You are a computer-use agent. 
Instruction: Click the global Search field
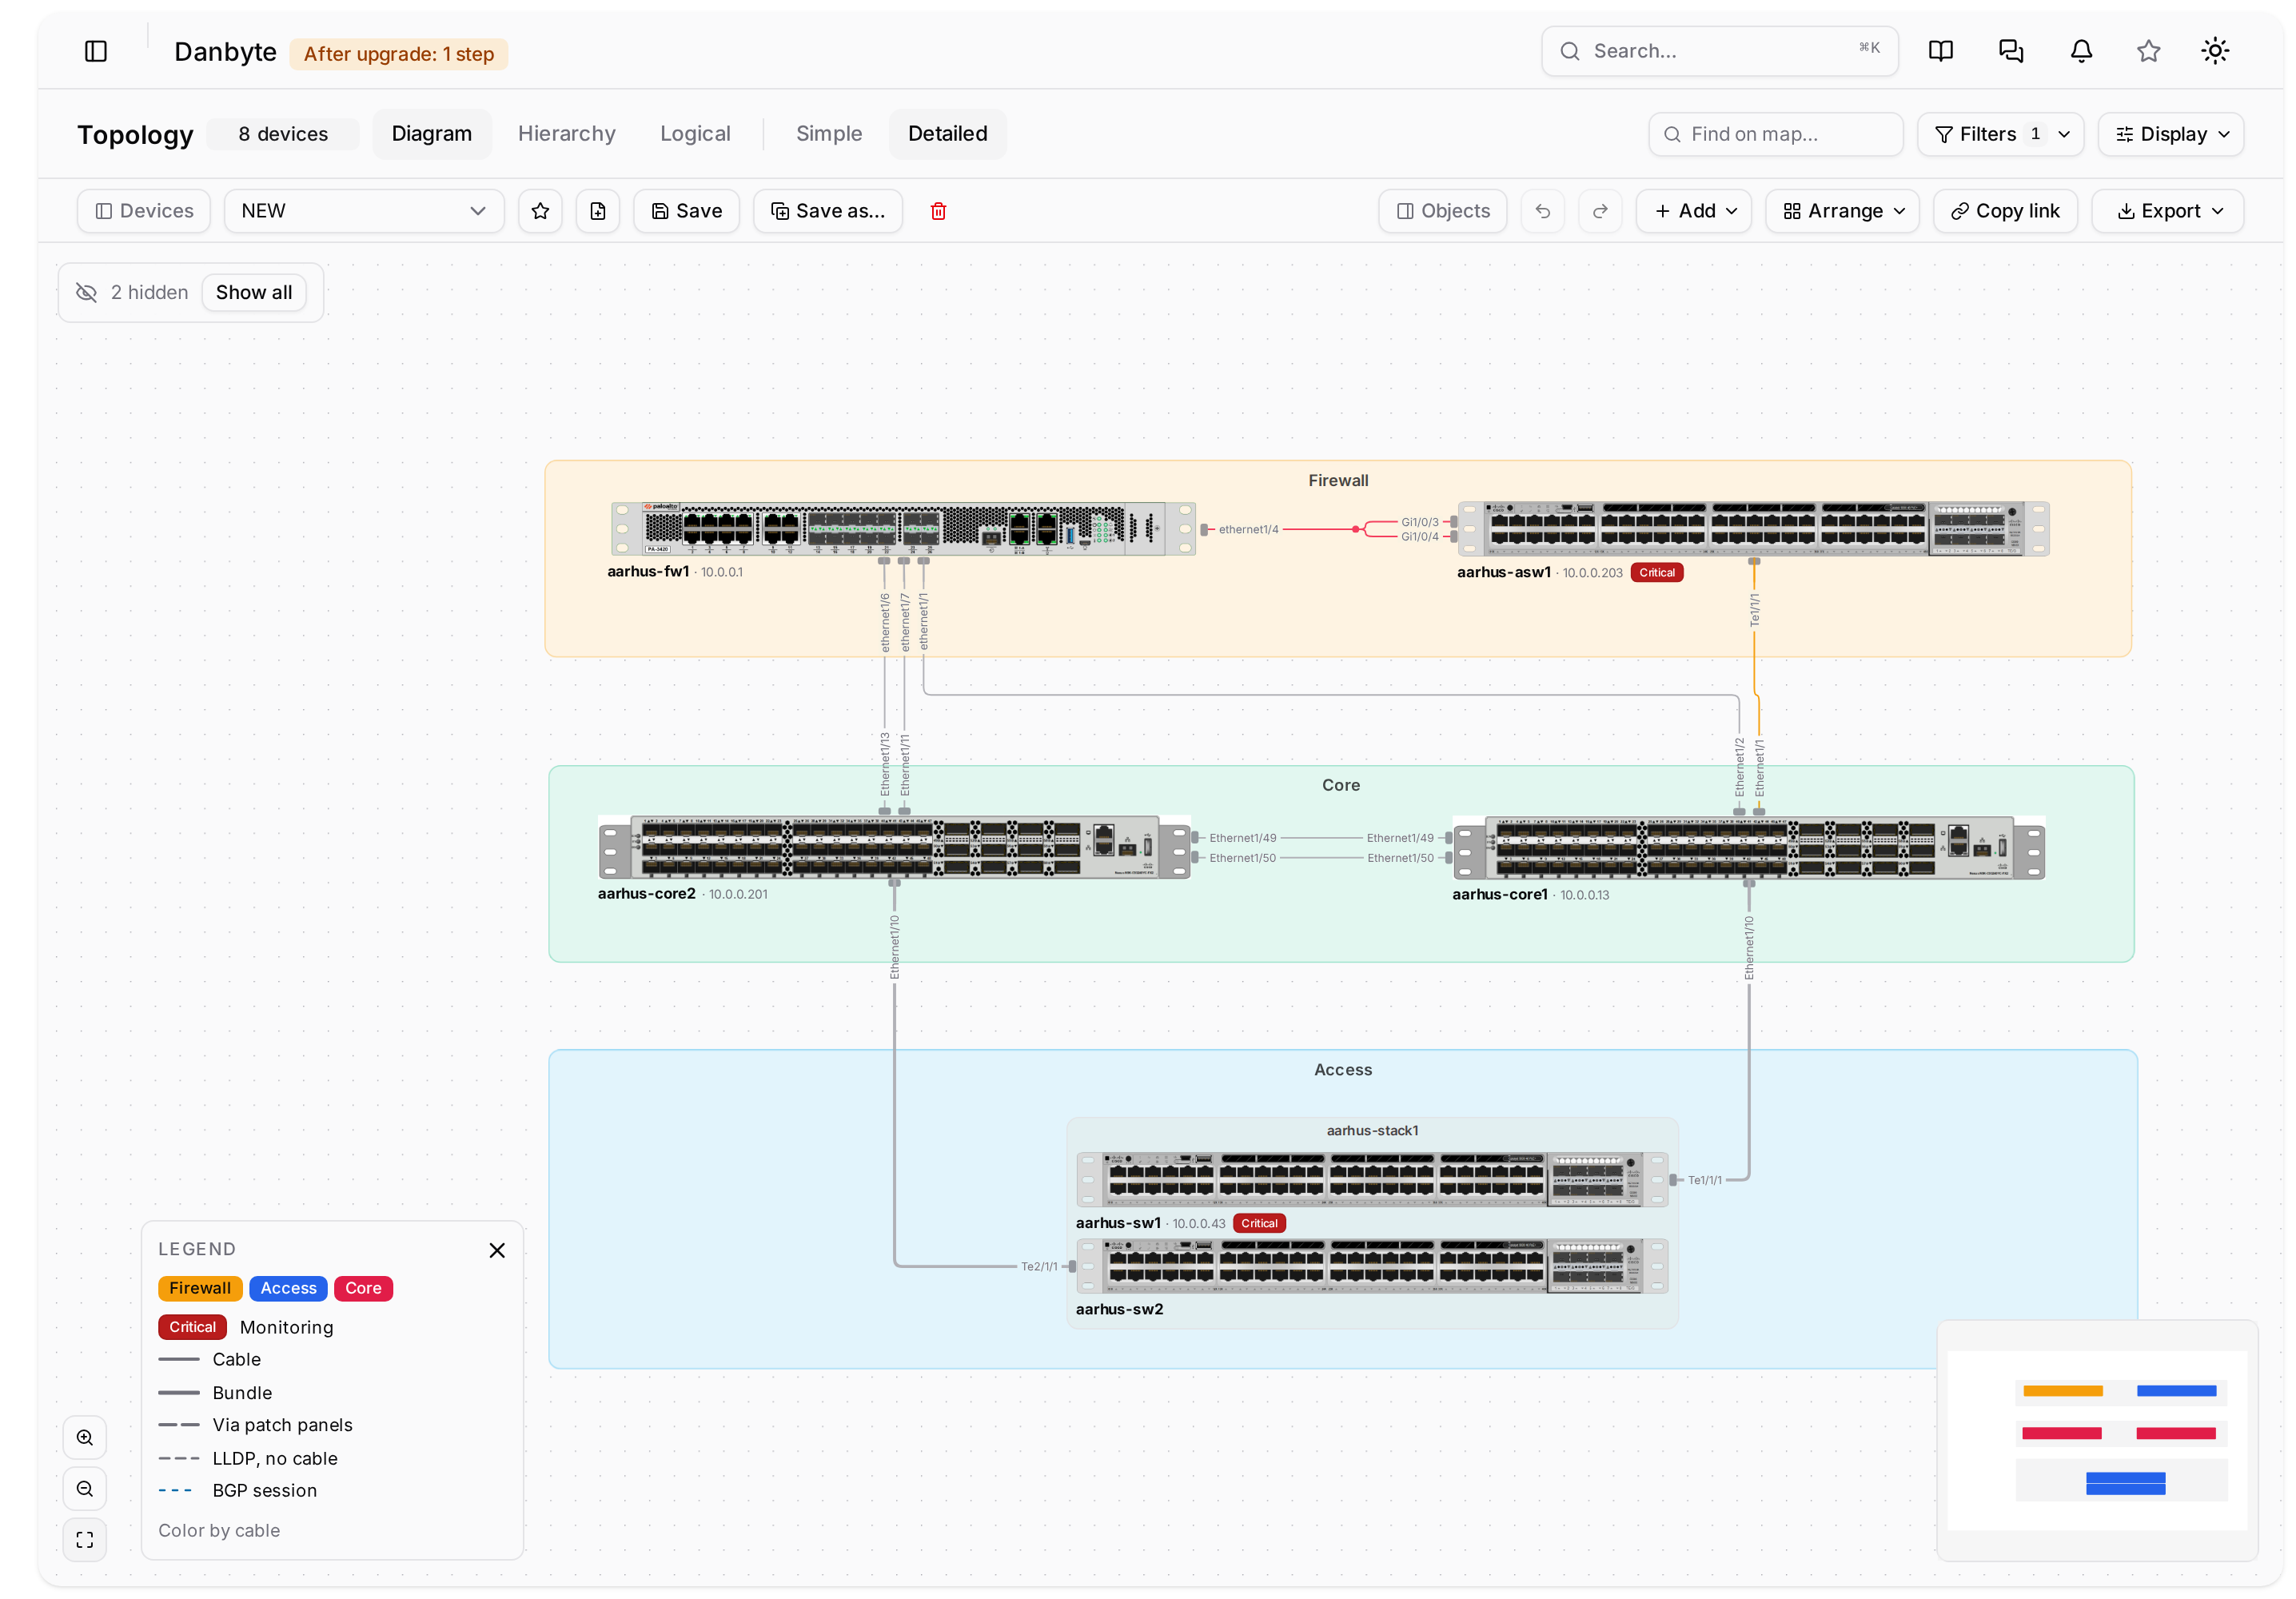[1720, 51]
